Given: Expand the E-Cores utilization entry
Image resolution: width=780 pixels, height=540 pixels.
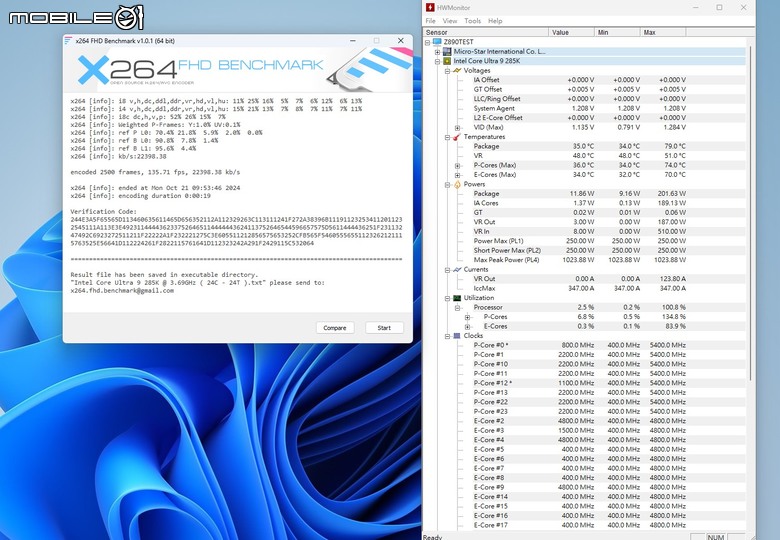Looking at the screenshot, I should point(467,326).
